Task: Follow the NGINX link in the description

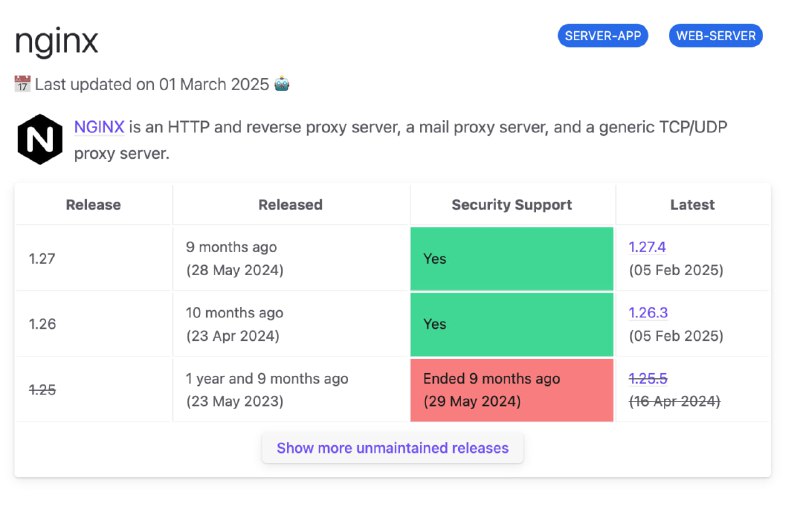Action: coord(99,126)
